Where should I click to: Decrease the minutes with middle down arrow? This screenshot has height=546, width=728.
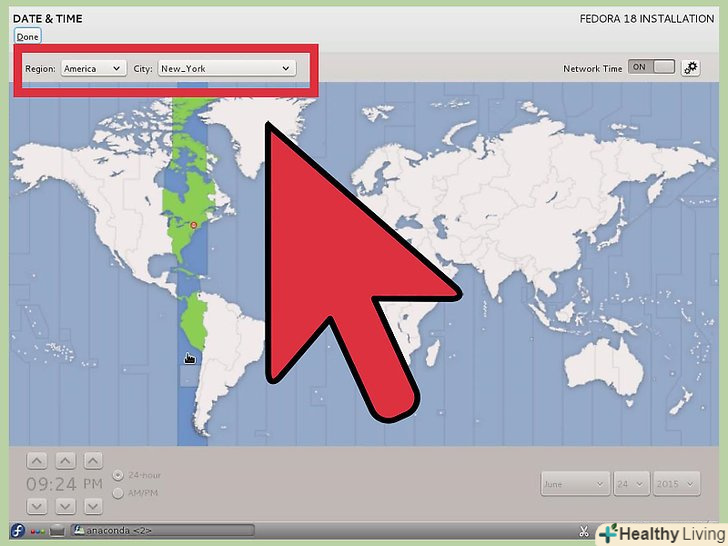point(65,506)
